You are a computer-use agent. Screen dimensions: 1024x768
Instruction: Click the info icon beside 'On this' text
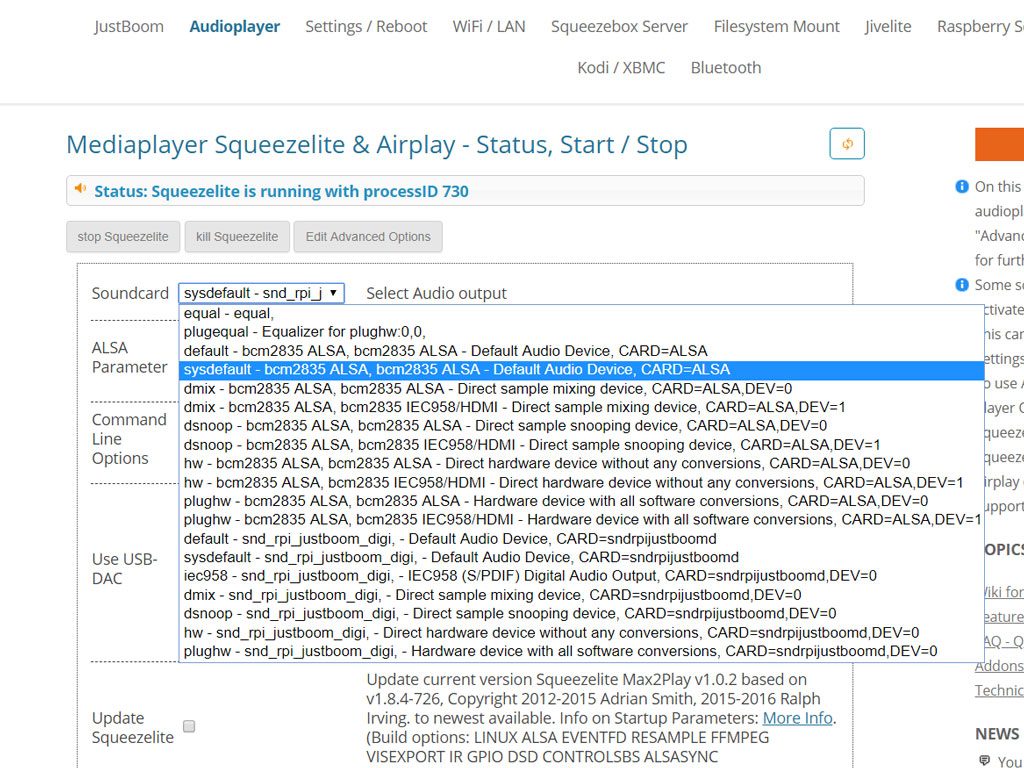(x=962, y=187)
